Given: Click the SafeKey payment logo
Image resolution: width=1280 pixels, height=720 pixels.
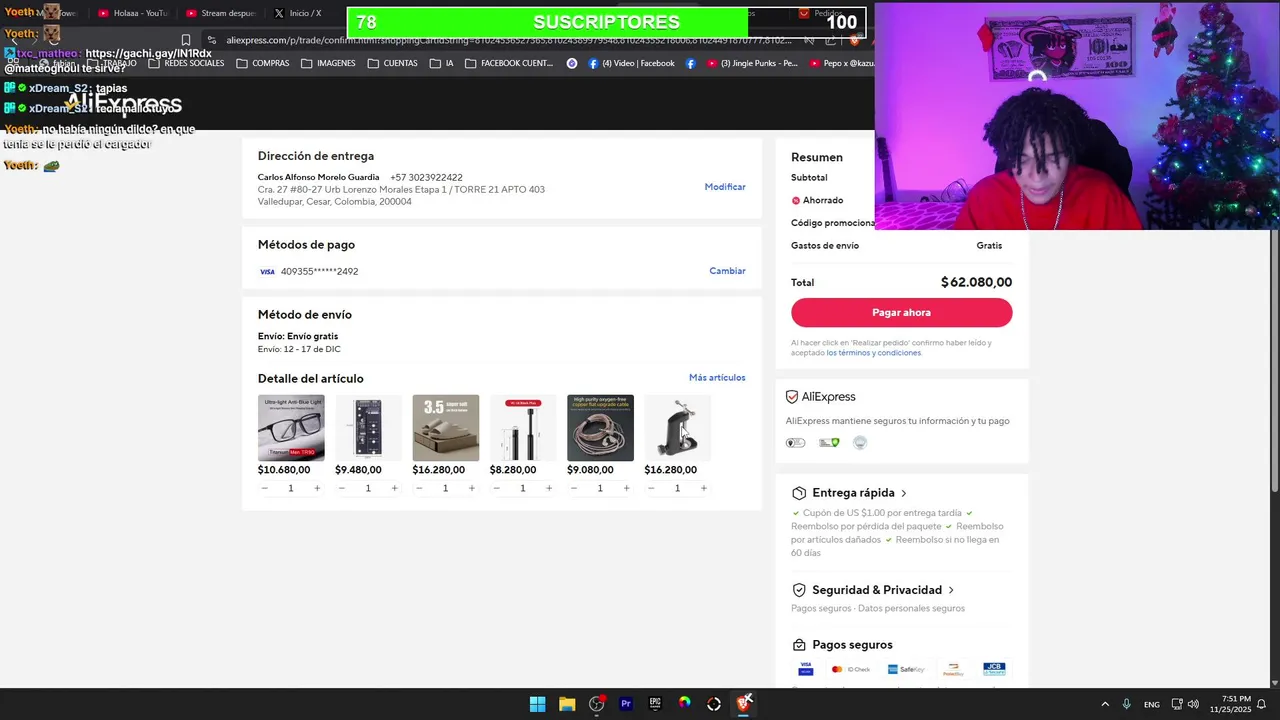Looking at the screenshot, I should pos(906,669).
